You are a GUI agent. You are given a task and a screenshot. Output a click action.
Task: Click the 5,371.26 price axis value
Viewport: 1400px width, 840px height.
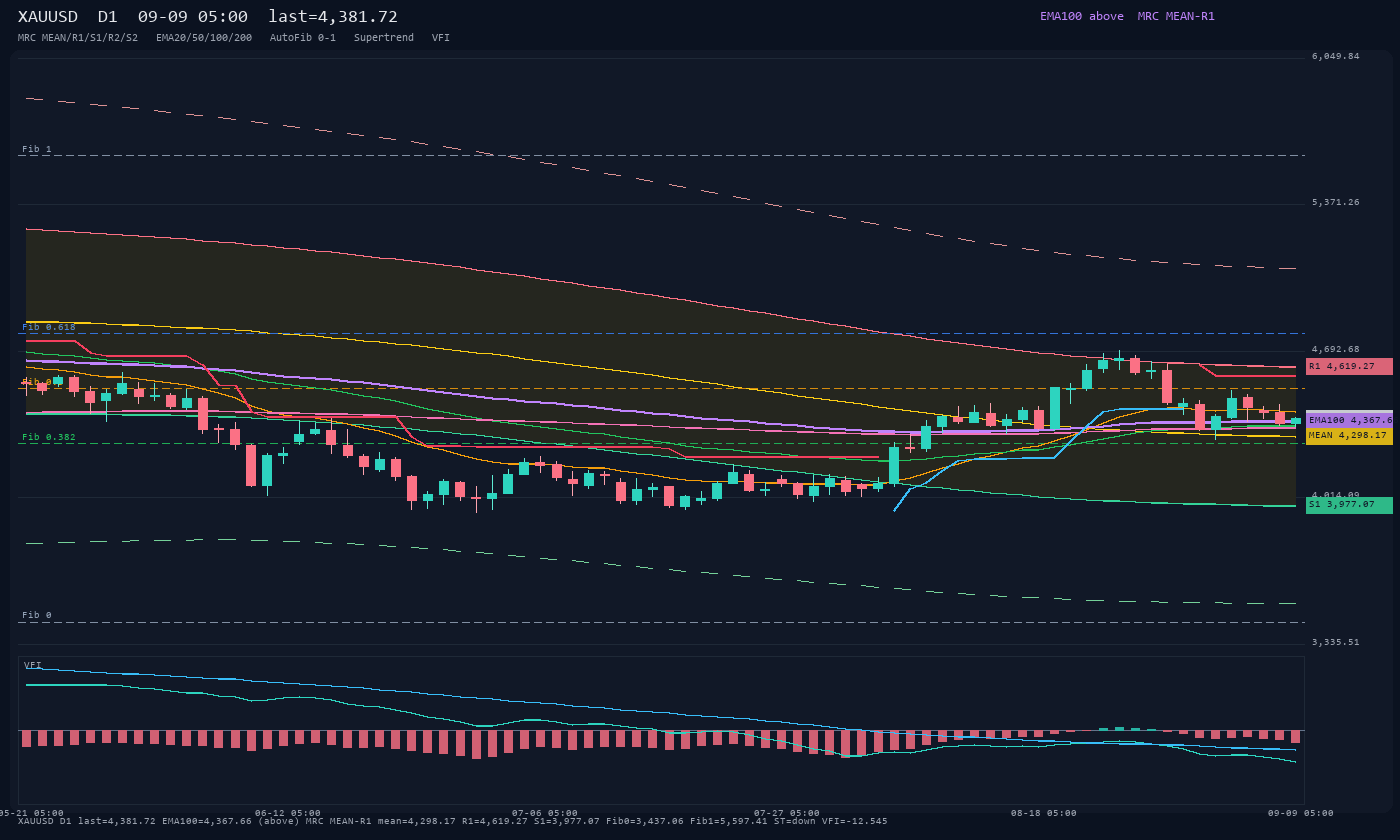tap(1336, 202)
